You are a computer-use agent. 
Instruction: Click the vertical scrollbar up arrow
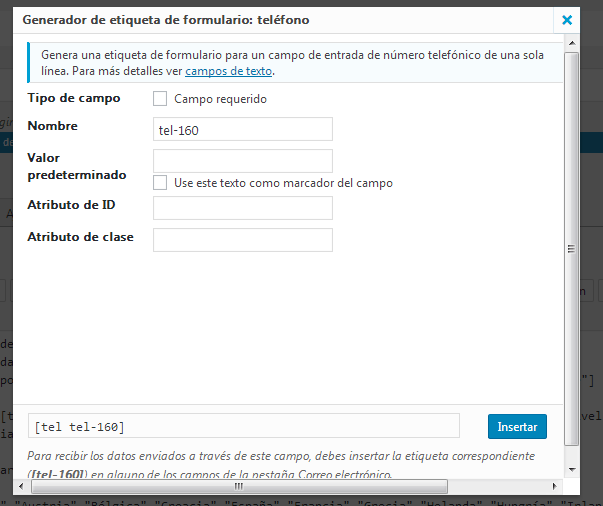572,43
